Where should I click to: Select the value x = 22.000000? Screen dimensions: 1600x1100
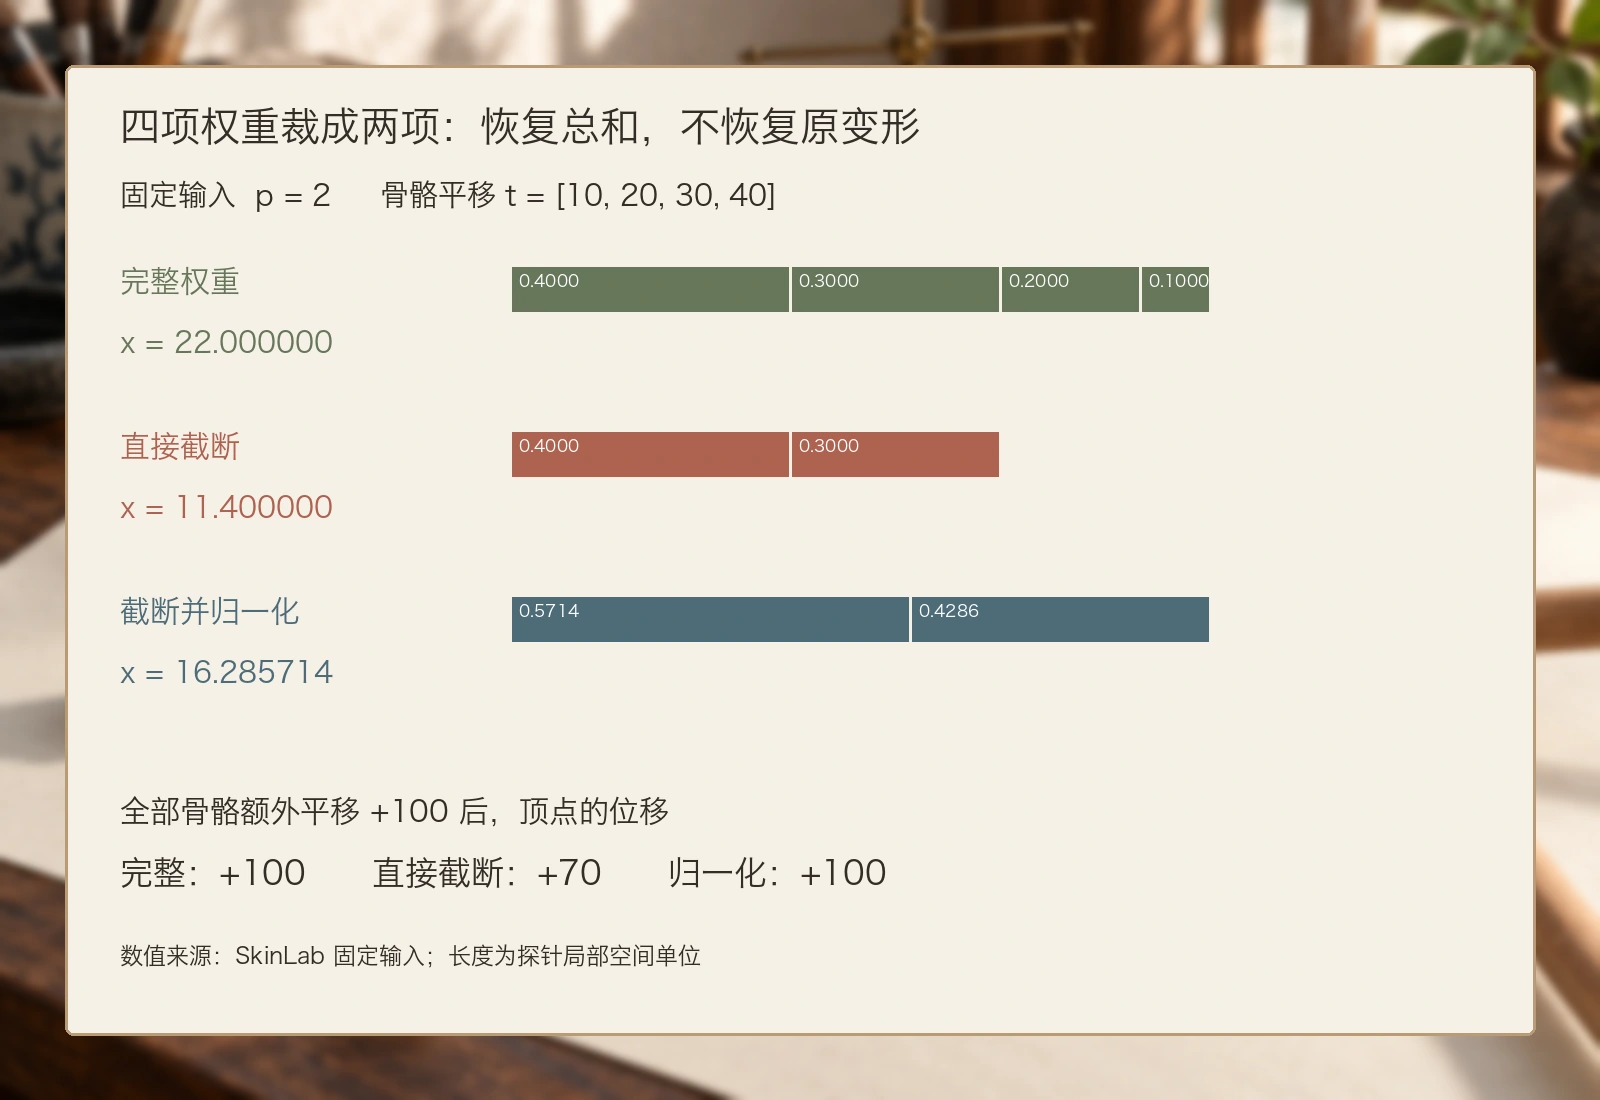226,343
